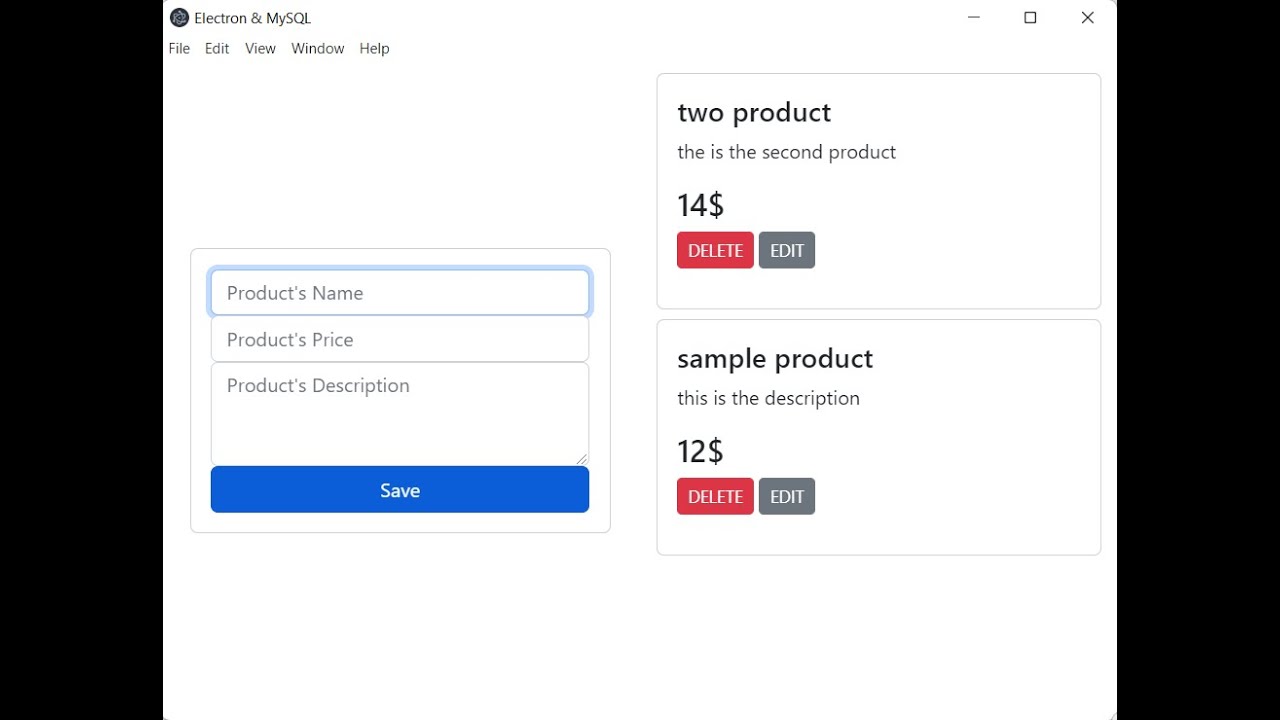Edit the "sample product" item
This screenshot has width=1280, height=720.
pos(787,496)
